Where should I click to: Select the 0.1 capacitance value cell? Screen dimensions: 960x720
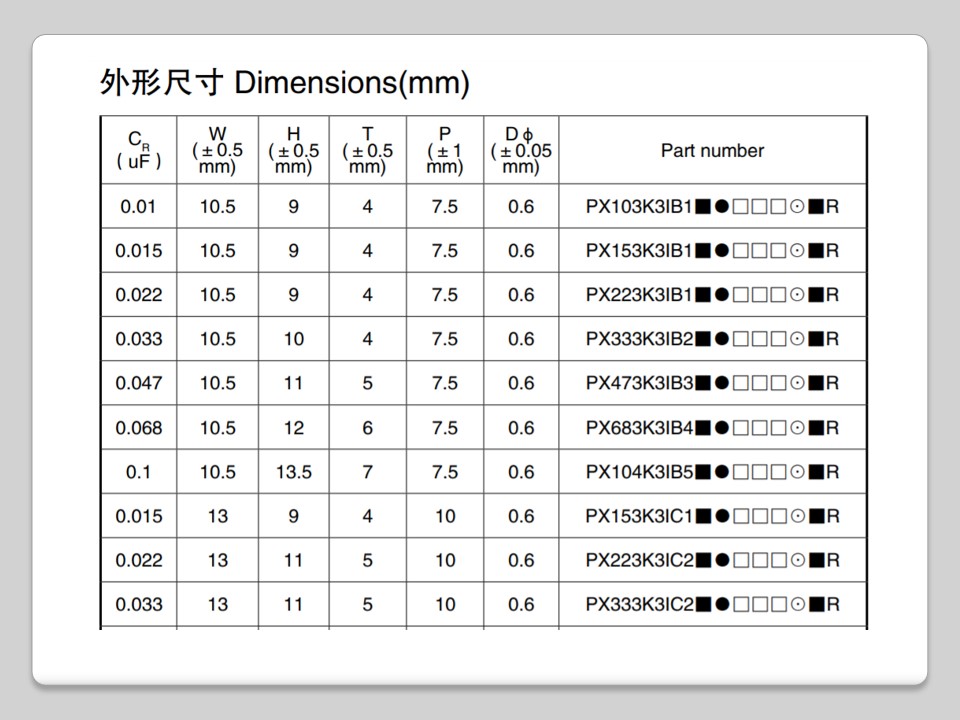tap(138, 472)
